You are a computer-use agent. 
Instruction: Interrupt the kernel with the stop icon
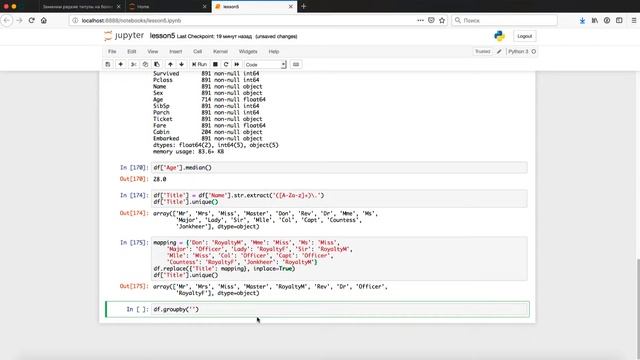(x=215, y=64)
